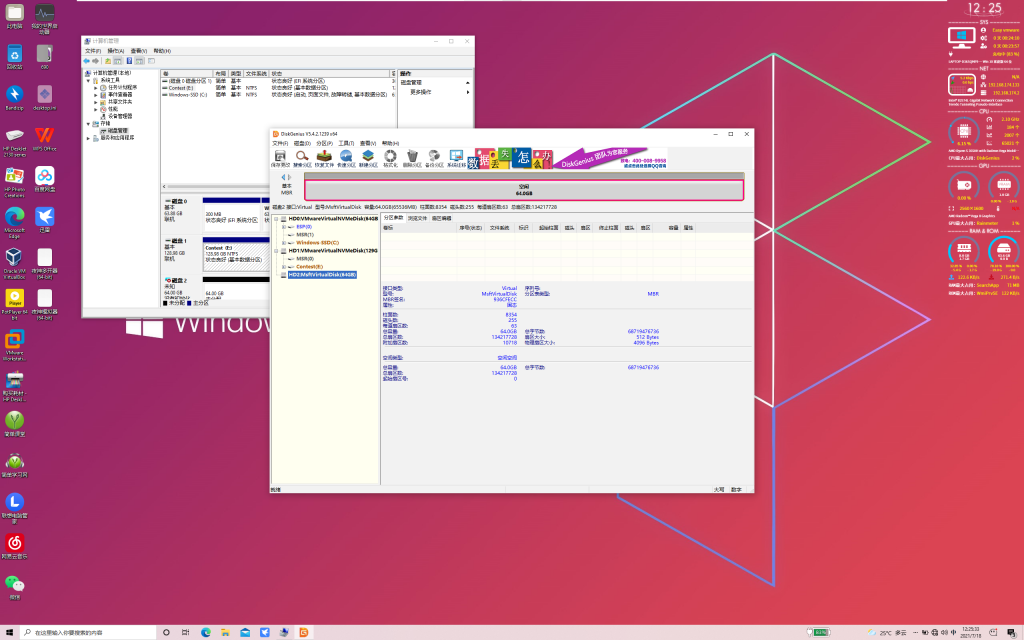Click previous disk arrow in DiskGenius
The width and height of the screenshot is (1024, 640).
click(283, 177)
